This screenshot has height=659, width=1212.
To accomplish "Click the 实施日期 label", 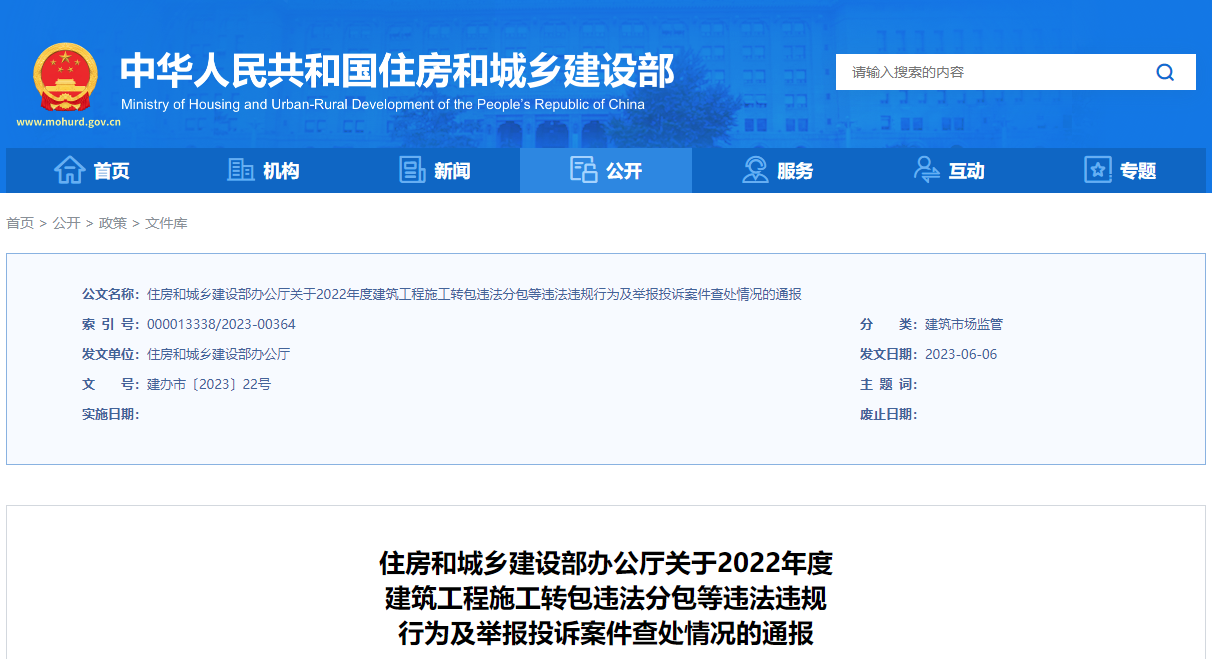I will 110,414.
